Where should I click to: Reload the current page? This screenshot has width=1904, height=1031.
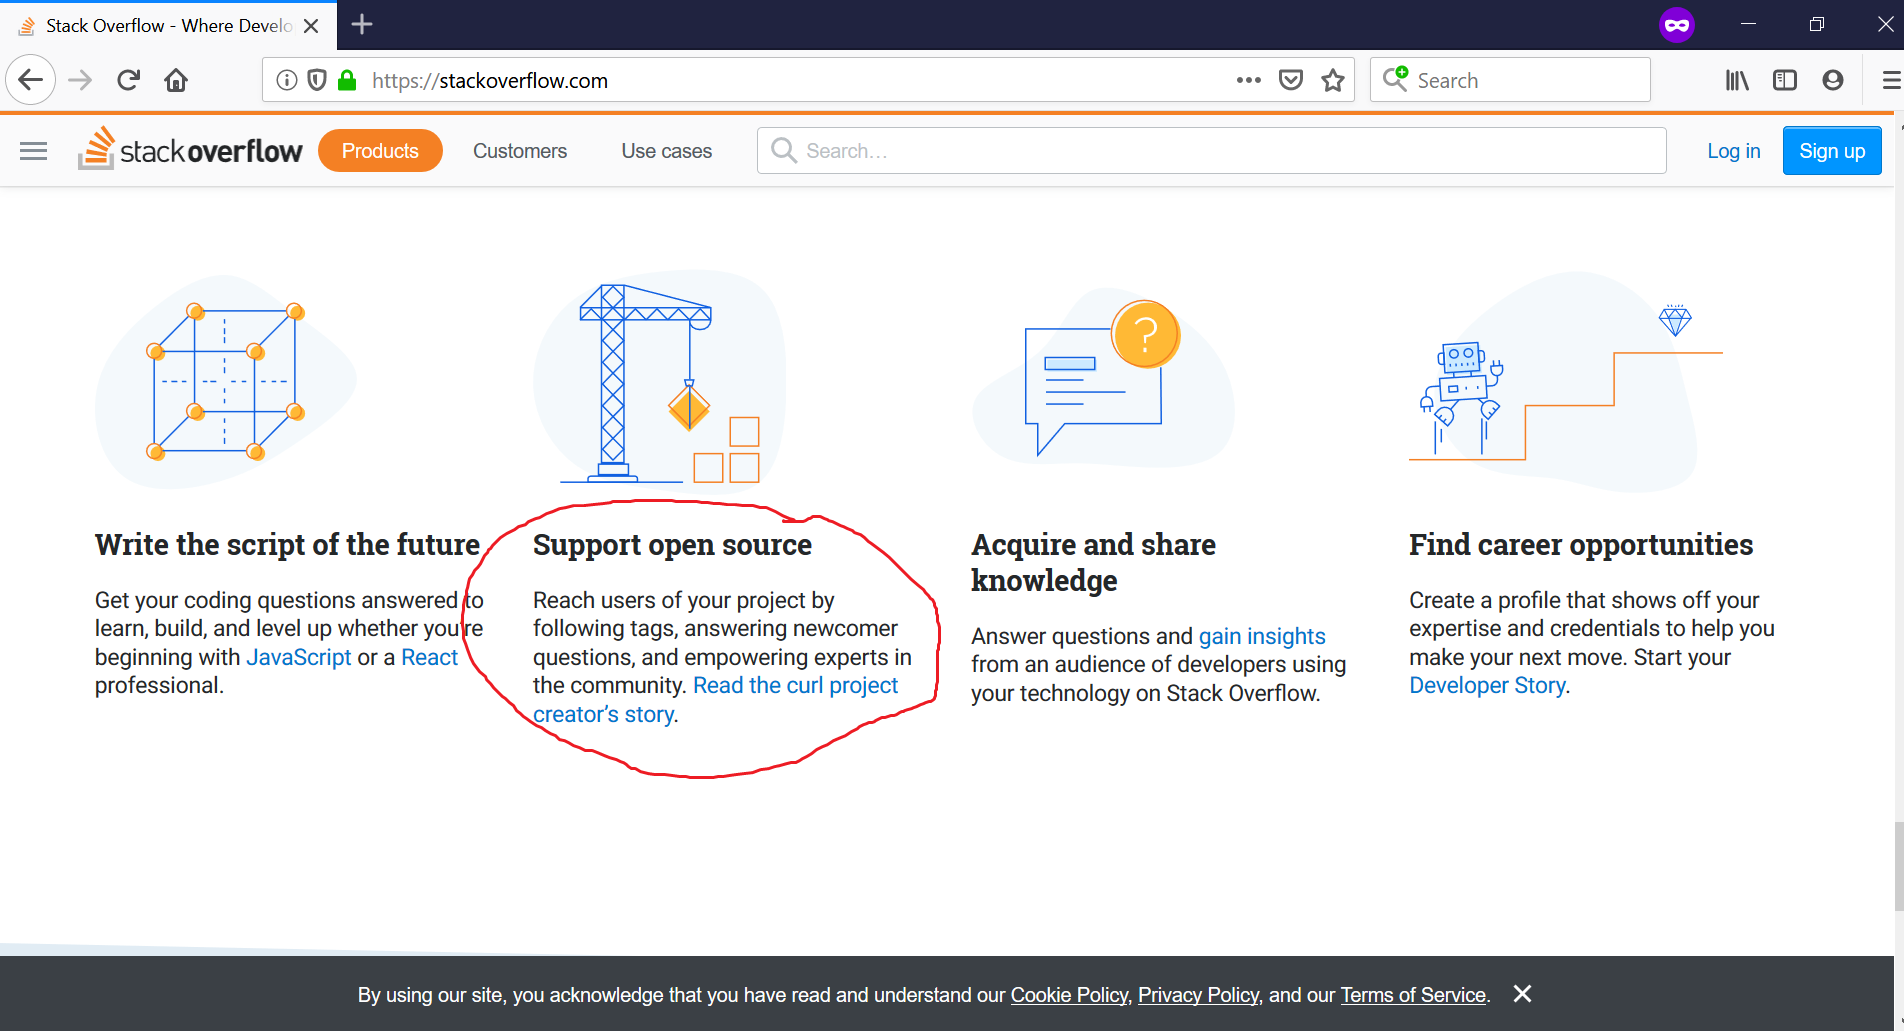coord(128,80)
